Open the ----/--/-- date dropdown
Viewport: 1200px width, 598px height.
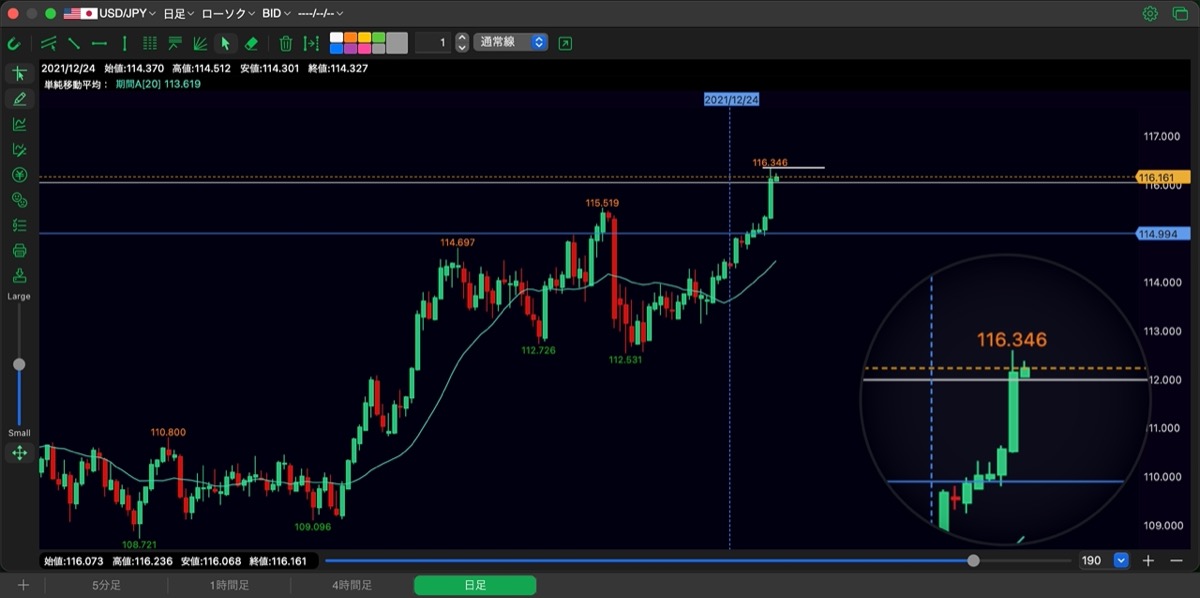coord(321,14)
